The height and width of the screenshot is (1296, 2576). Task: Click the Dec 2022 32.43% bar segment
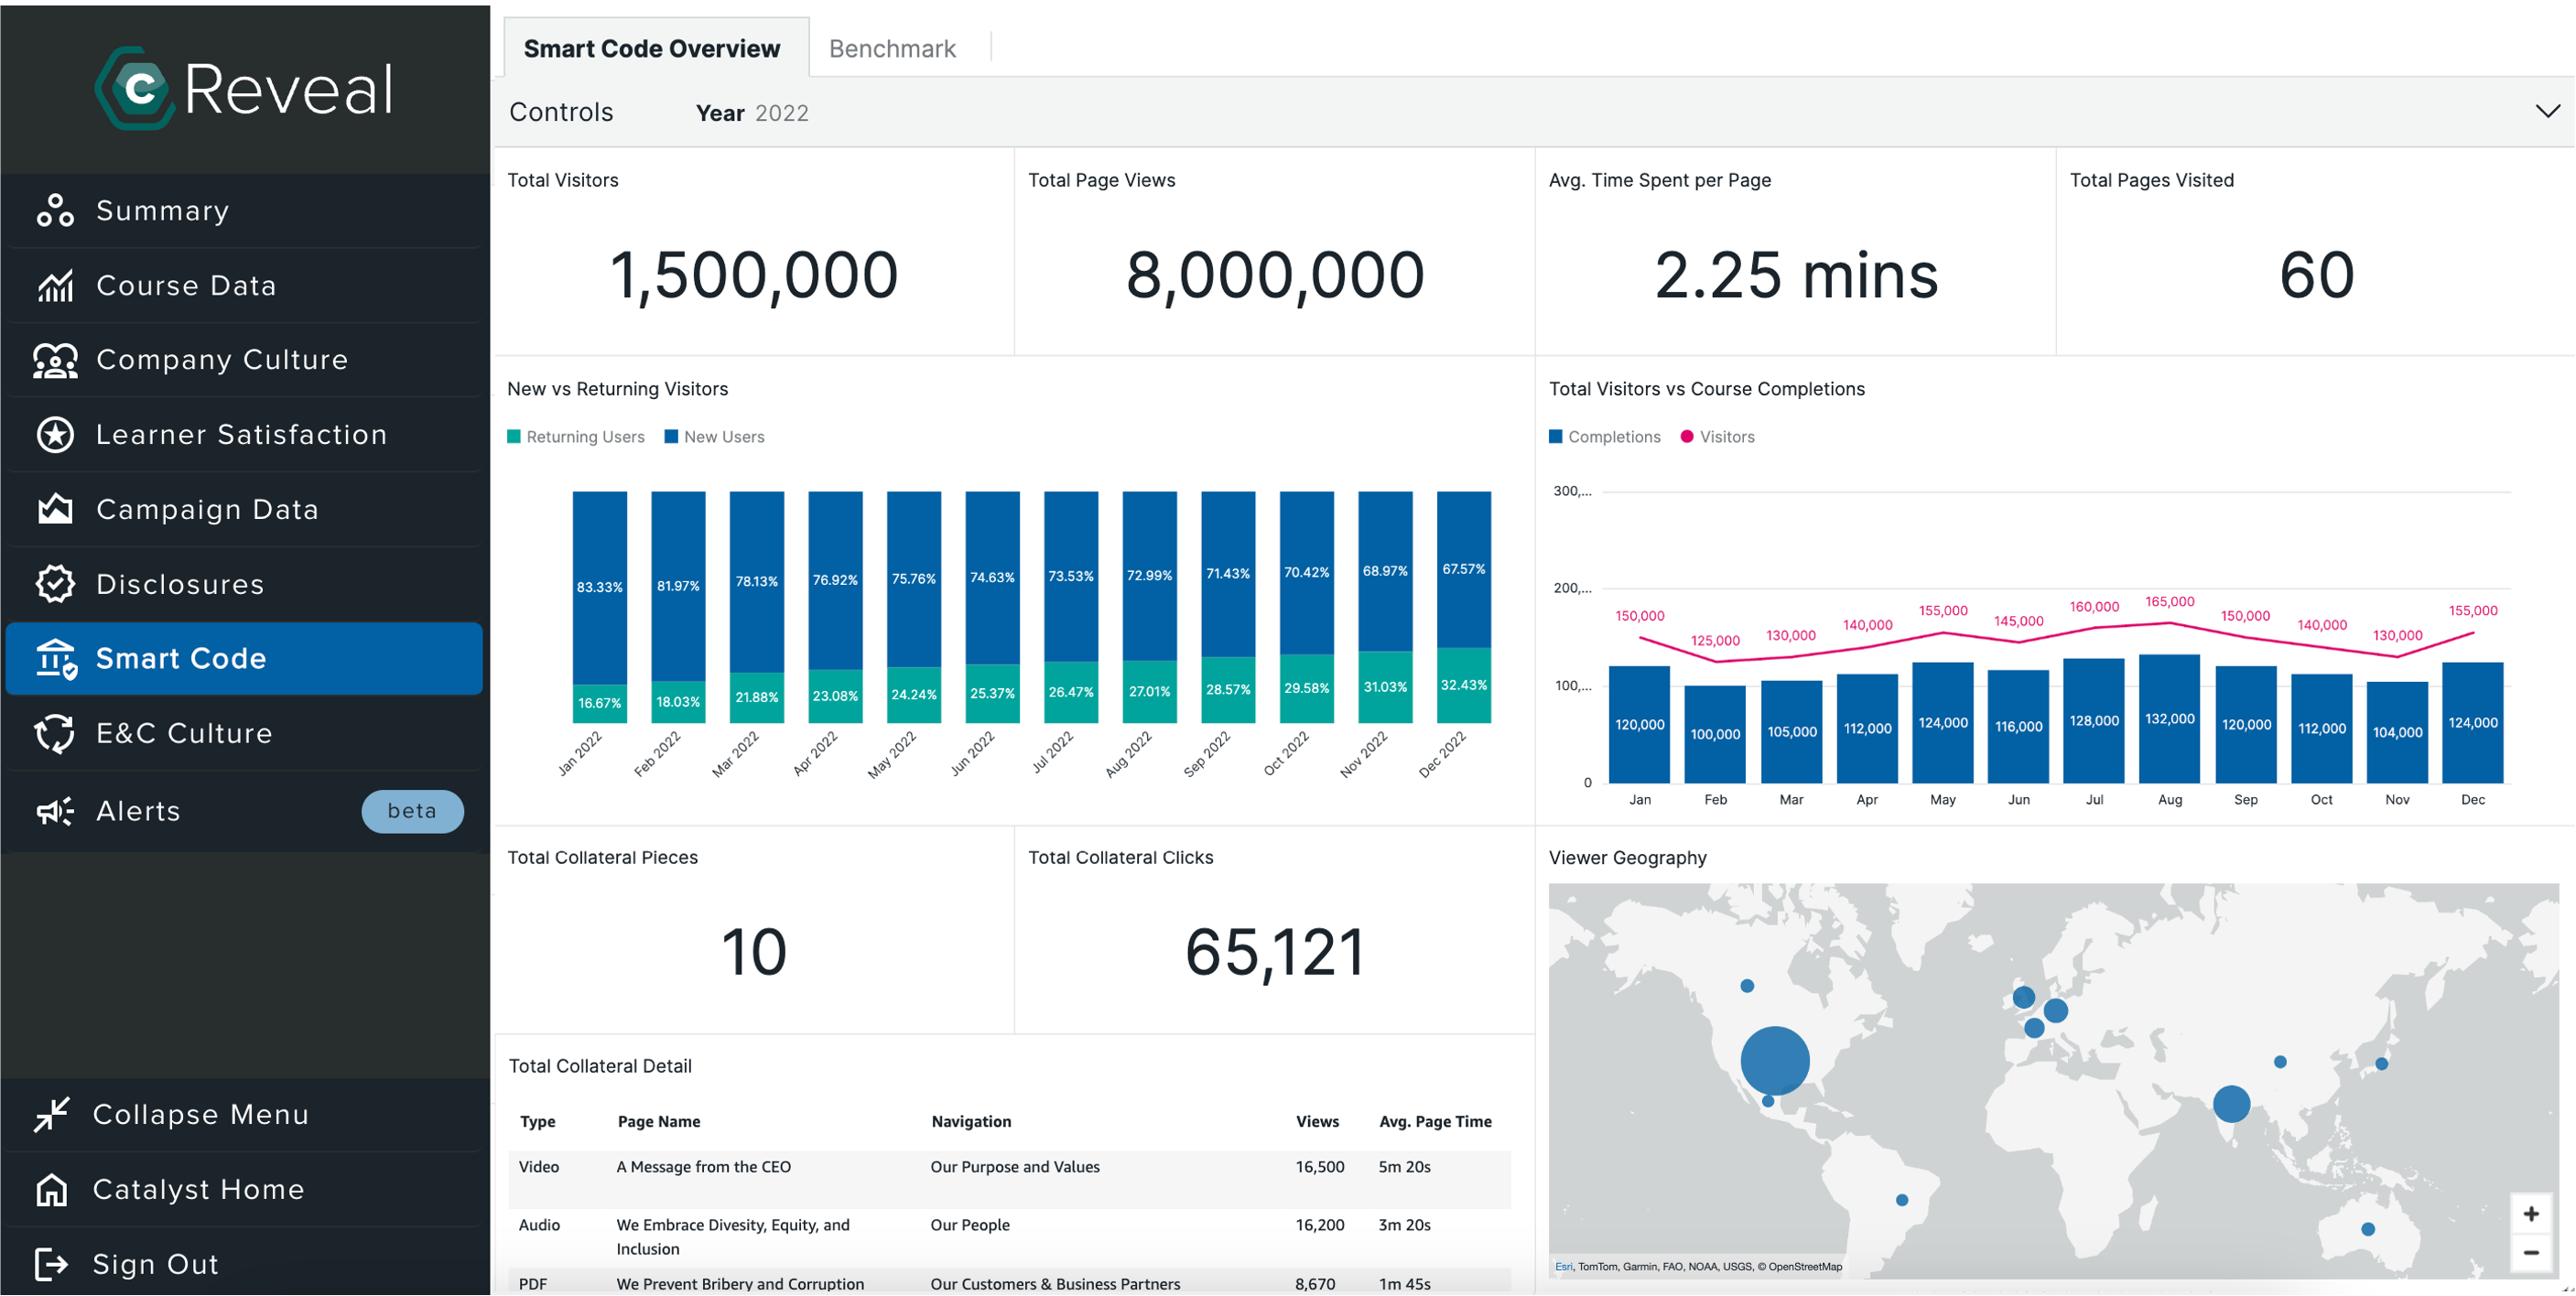pos(1464,686)
